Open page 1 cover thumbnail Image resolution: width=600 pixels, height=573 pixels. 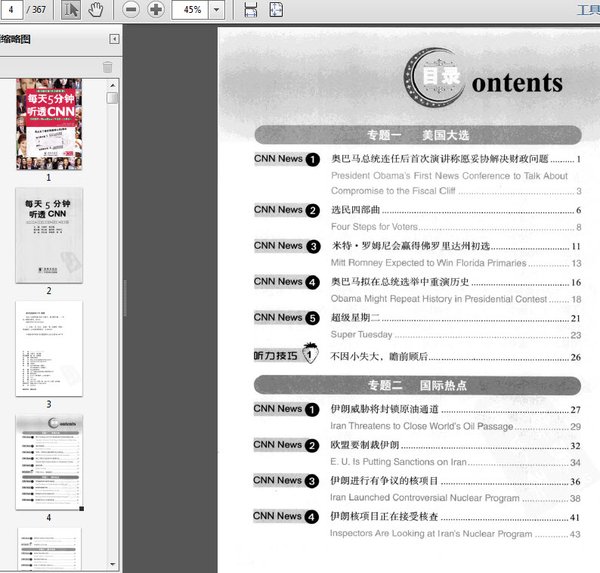click(x=49, y=124)
